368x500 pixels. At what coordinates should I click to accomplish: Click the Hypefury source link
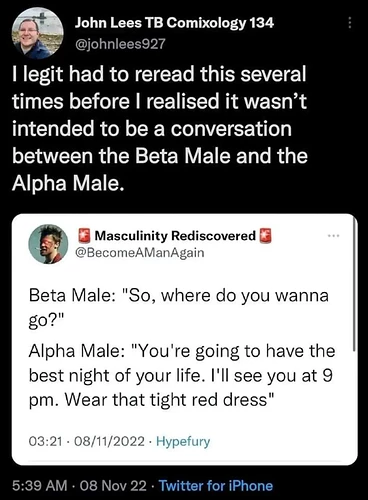pyautogui.click(x=183, y=441)
